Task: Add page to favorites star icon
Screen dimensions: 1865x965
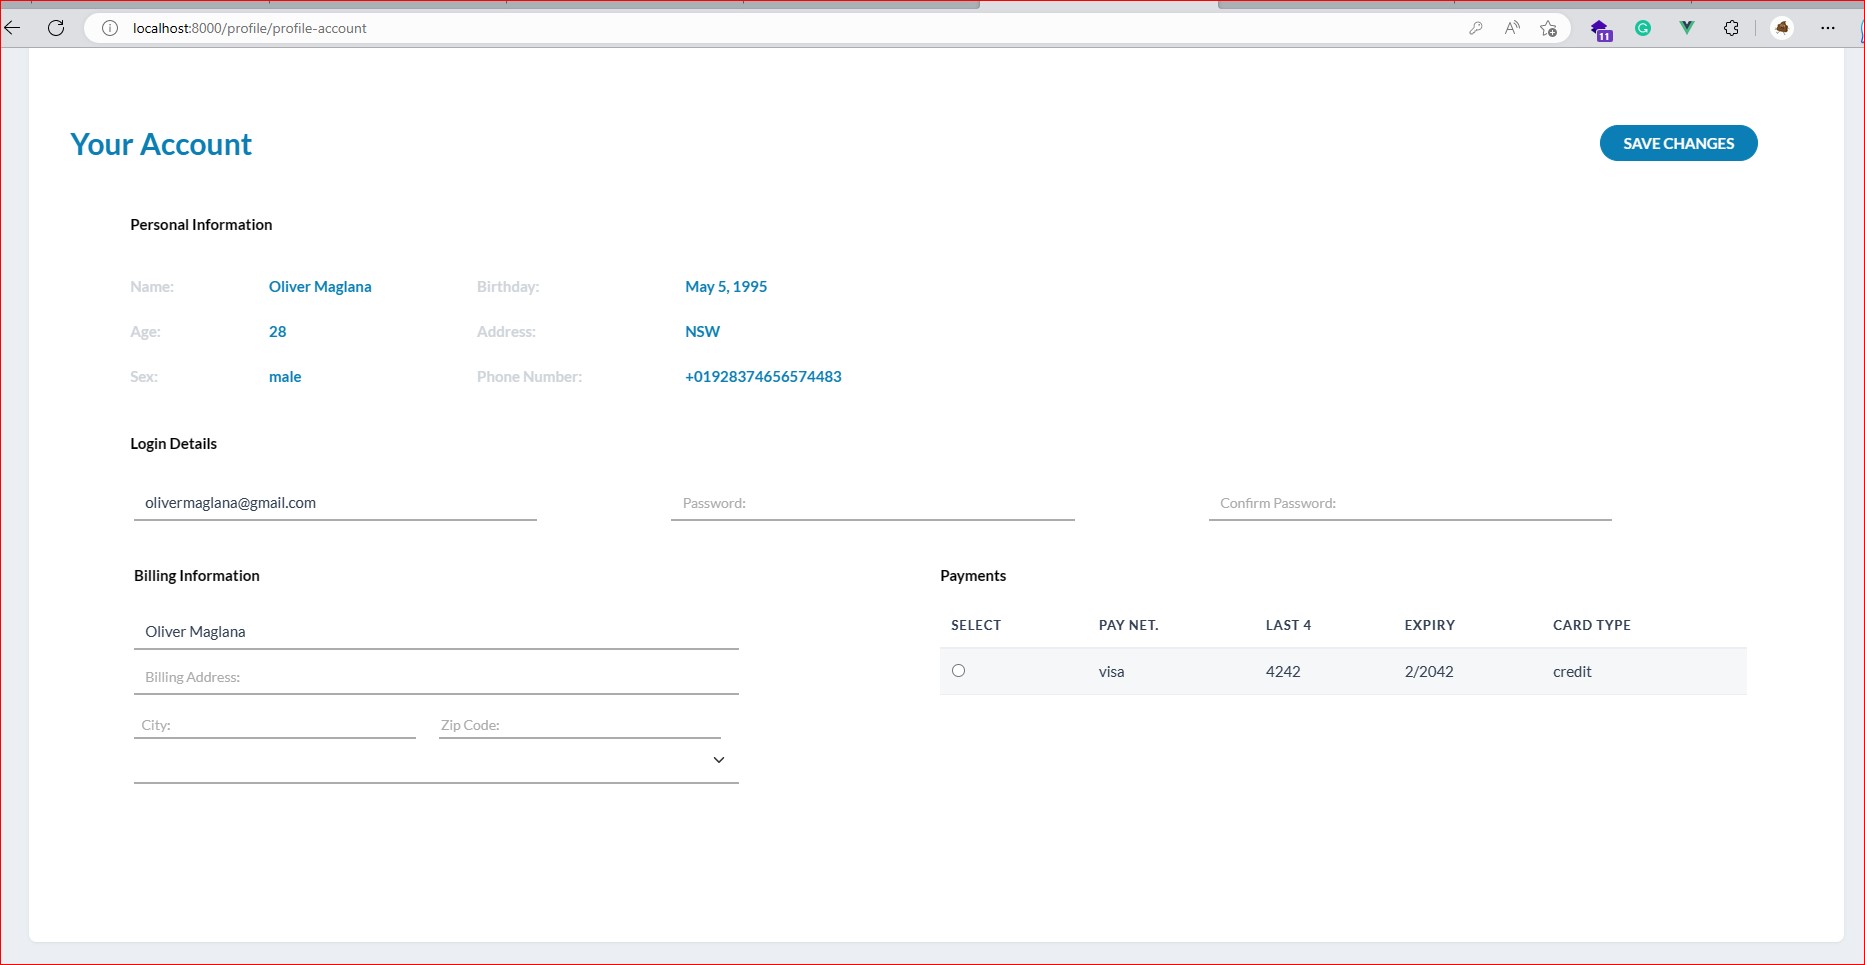Action: pyautogui.click(x=1549, y=28)
